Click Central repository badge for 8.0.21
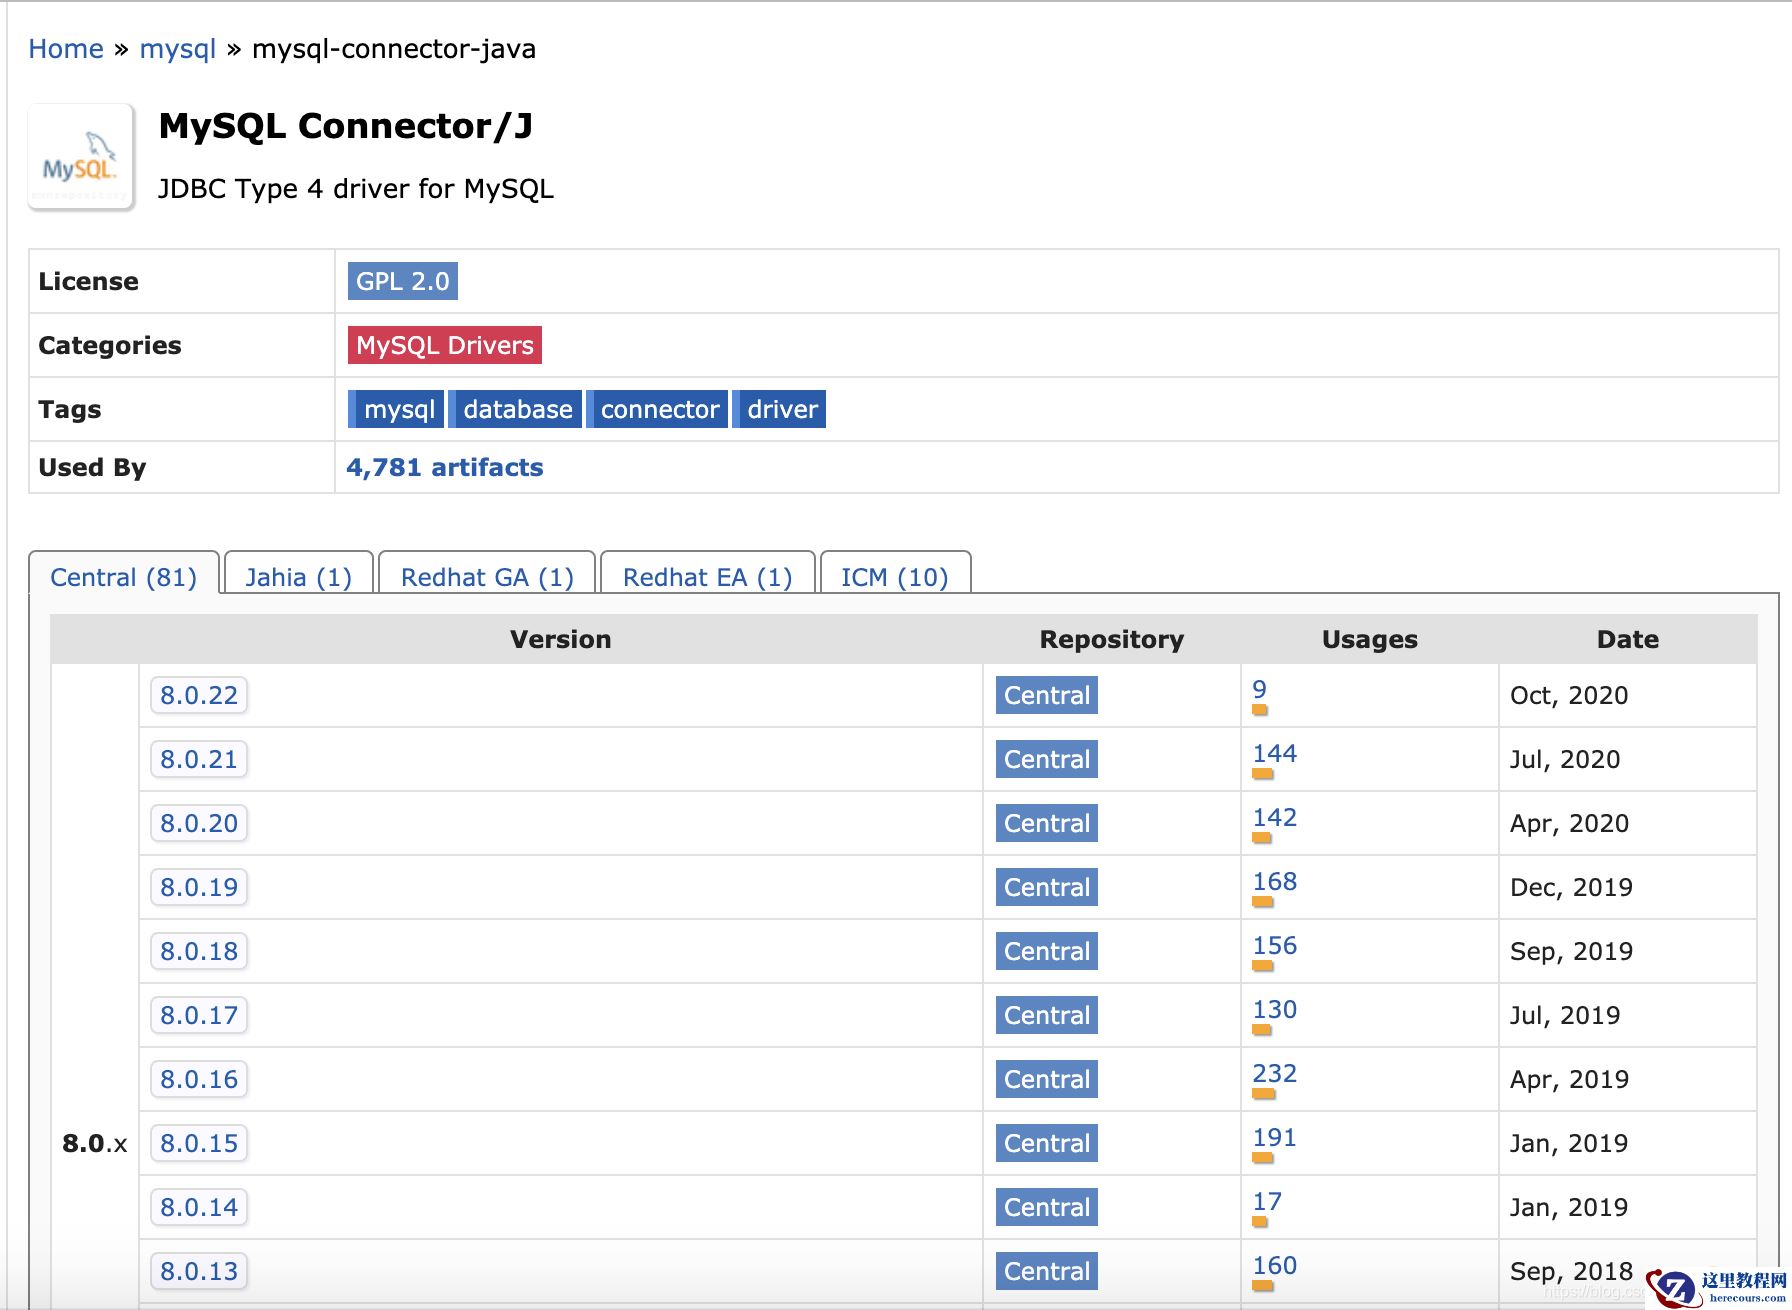This screenshot has height=1310, width=1792. pos(1047,759)
